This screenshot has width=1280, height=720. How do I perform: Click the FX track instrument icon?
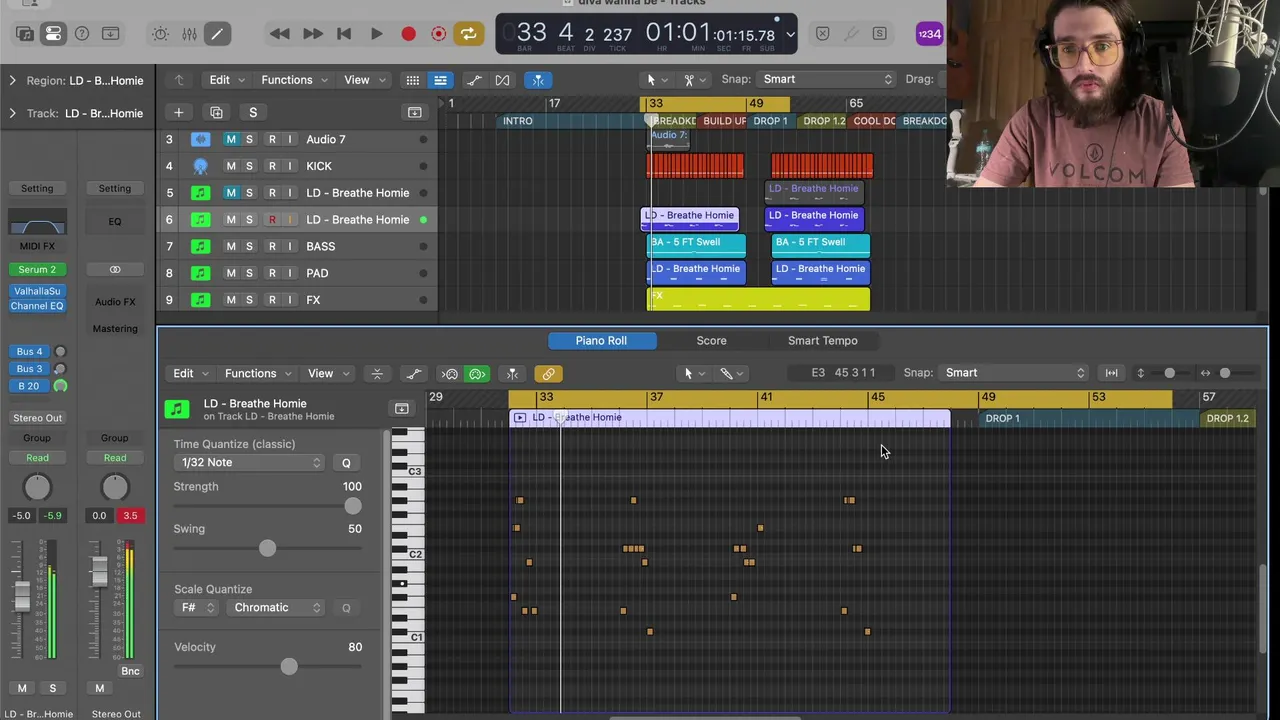pyautogui.click(x=201, y=300)
